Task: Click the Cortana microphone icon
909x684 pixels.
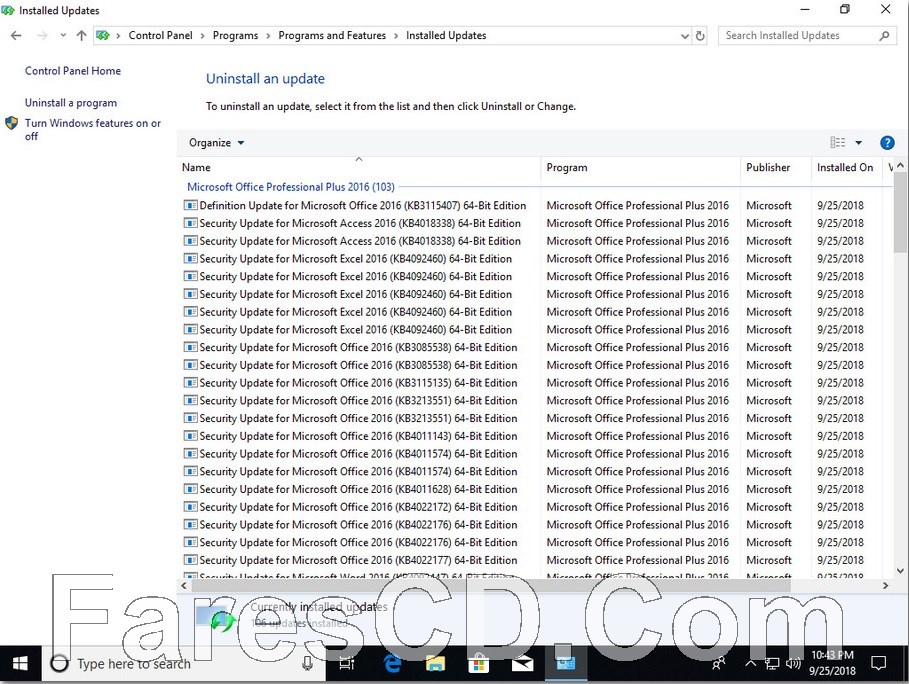Action: [308, 664]
